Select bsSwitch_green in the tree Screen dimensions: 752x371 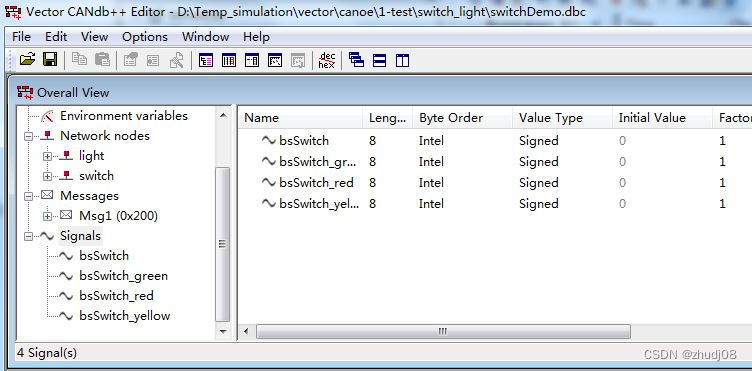(124, 276)
